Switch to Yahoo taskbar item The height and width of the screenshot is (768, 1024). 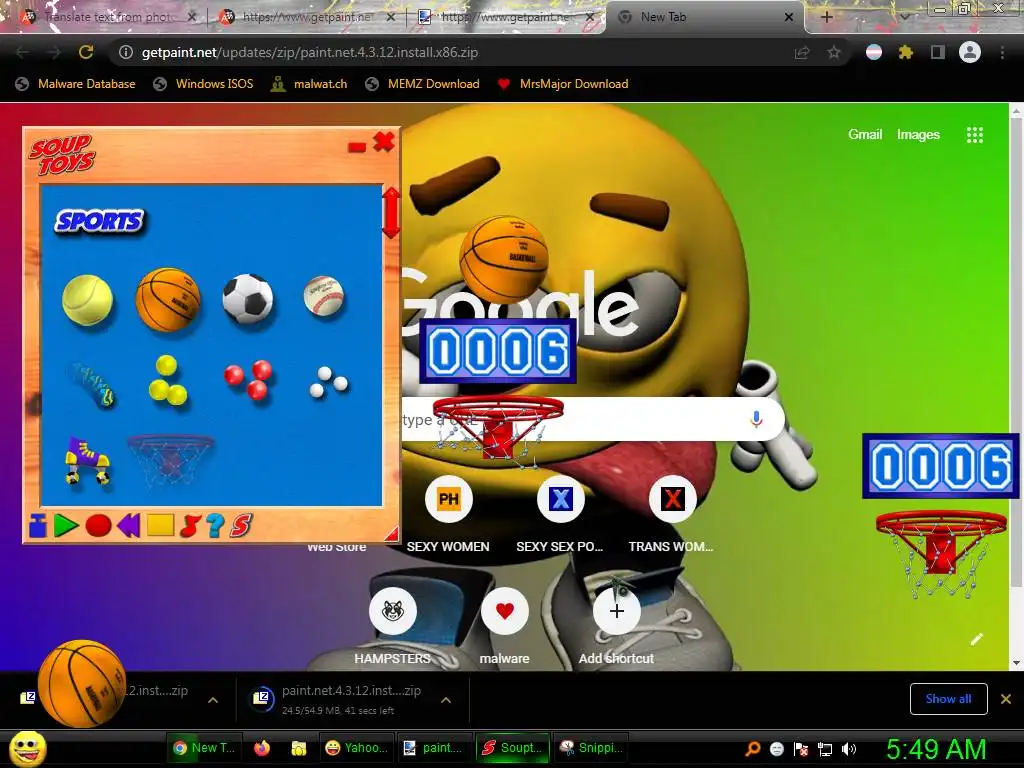coord(357,748)
